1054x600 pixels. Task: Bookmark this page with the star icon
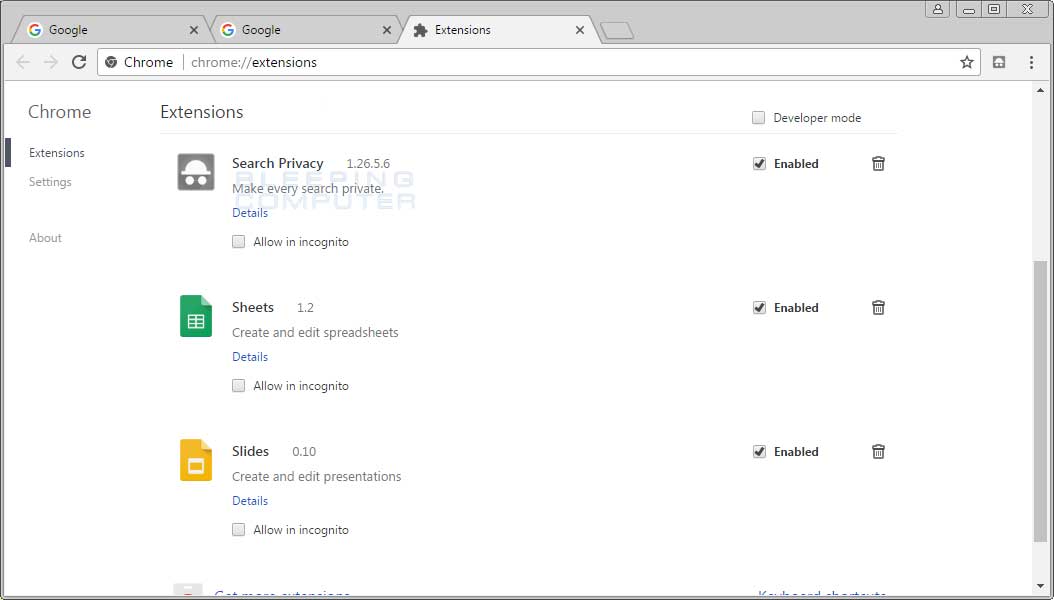967,62
